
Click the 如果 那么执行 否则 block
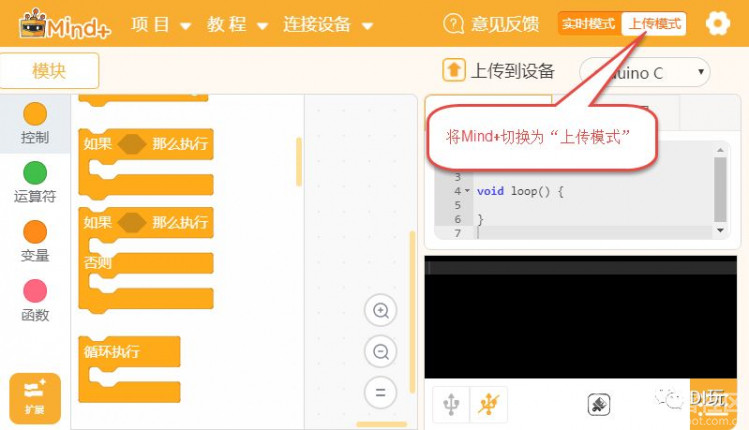click(x=146, y=260)
